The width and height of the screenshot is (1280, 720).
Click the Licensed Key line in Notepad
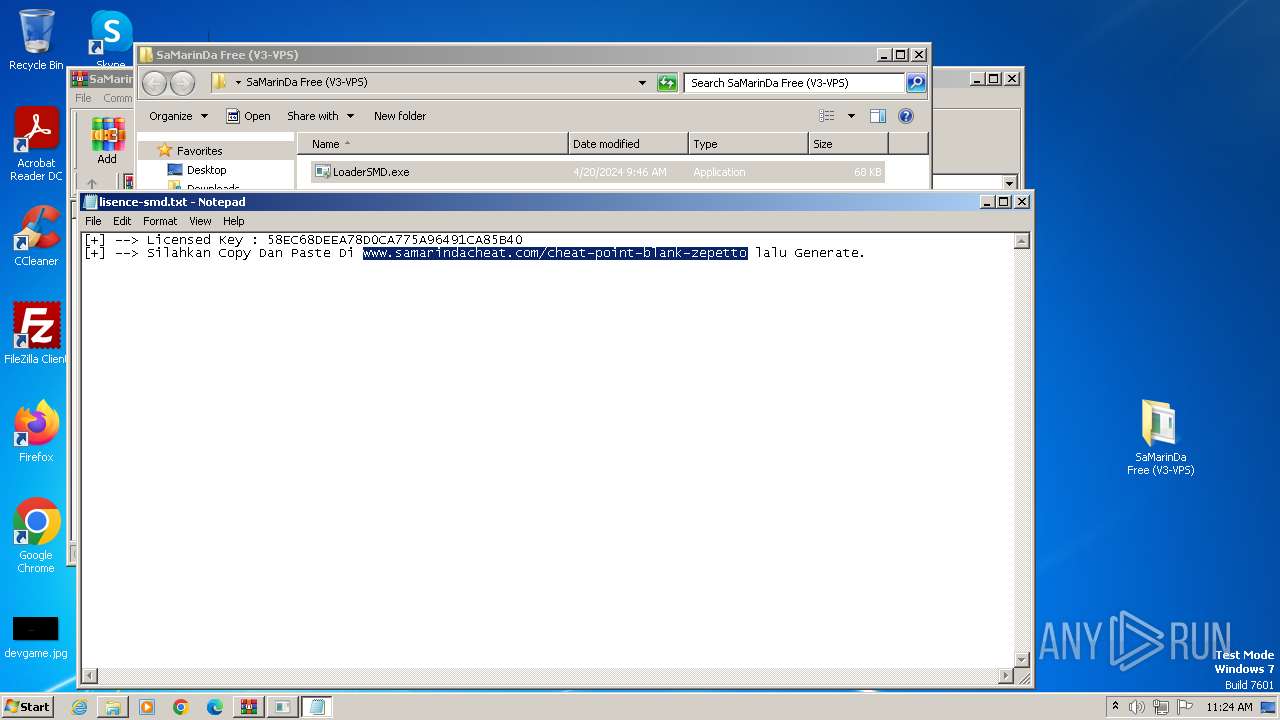coord(304,240)
